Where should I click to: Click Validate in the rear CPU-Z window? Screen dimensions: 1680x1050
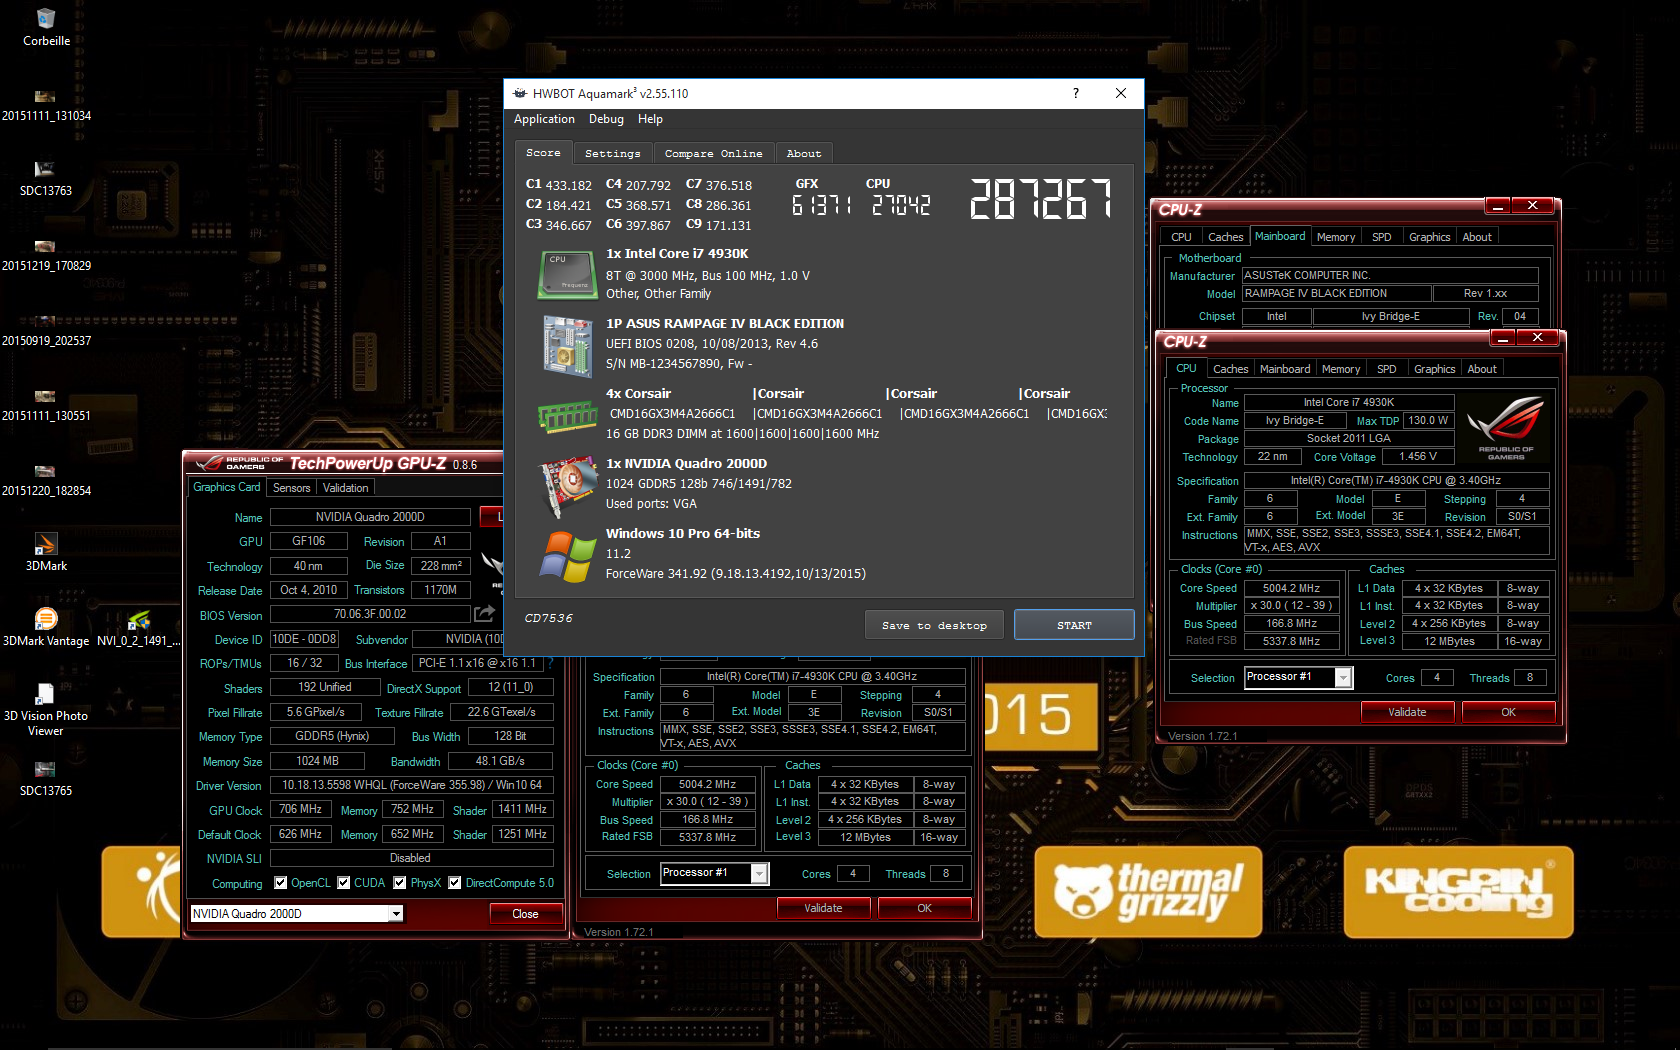pyautogui.click(x=823, y=908)
